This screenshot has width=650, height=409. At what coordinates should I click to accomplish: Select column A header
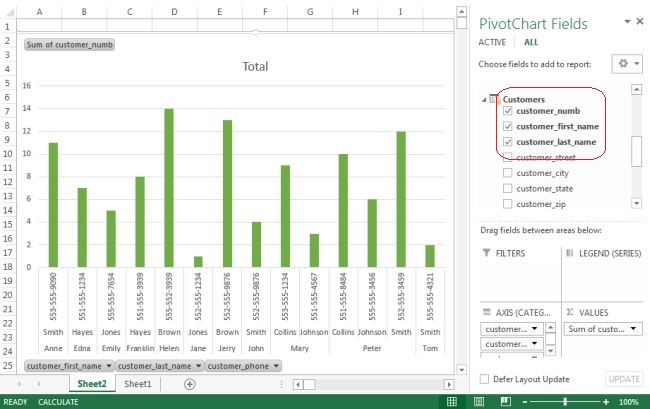39,12
